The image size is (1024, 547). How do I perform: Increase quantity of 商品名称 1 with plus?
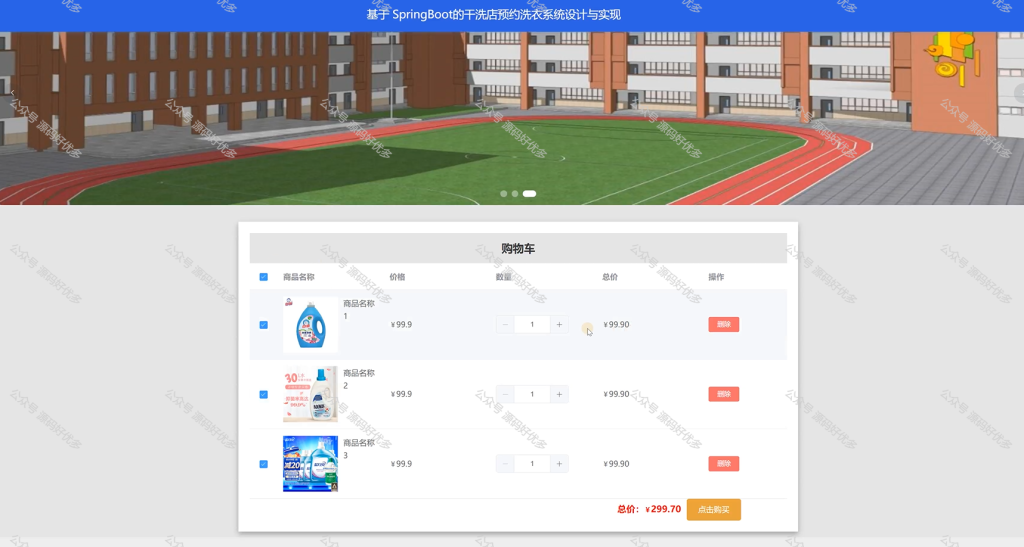(x=559, y=324)
